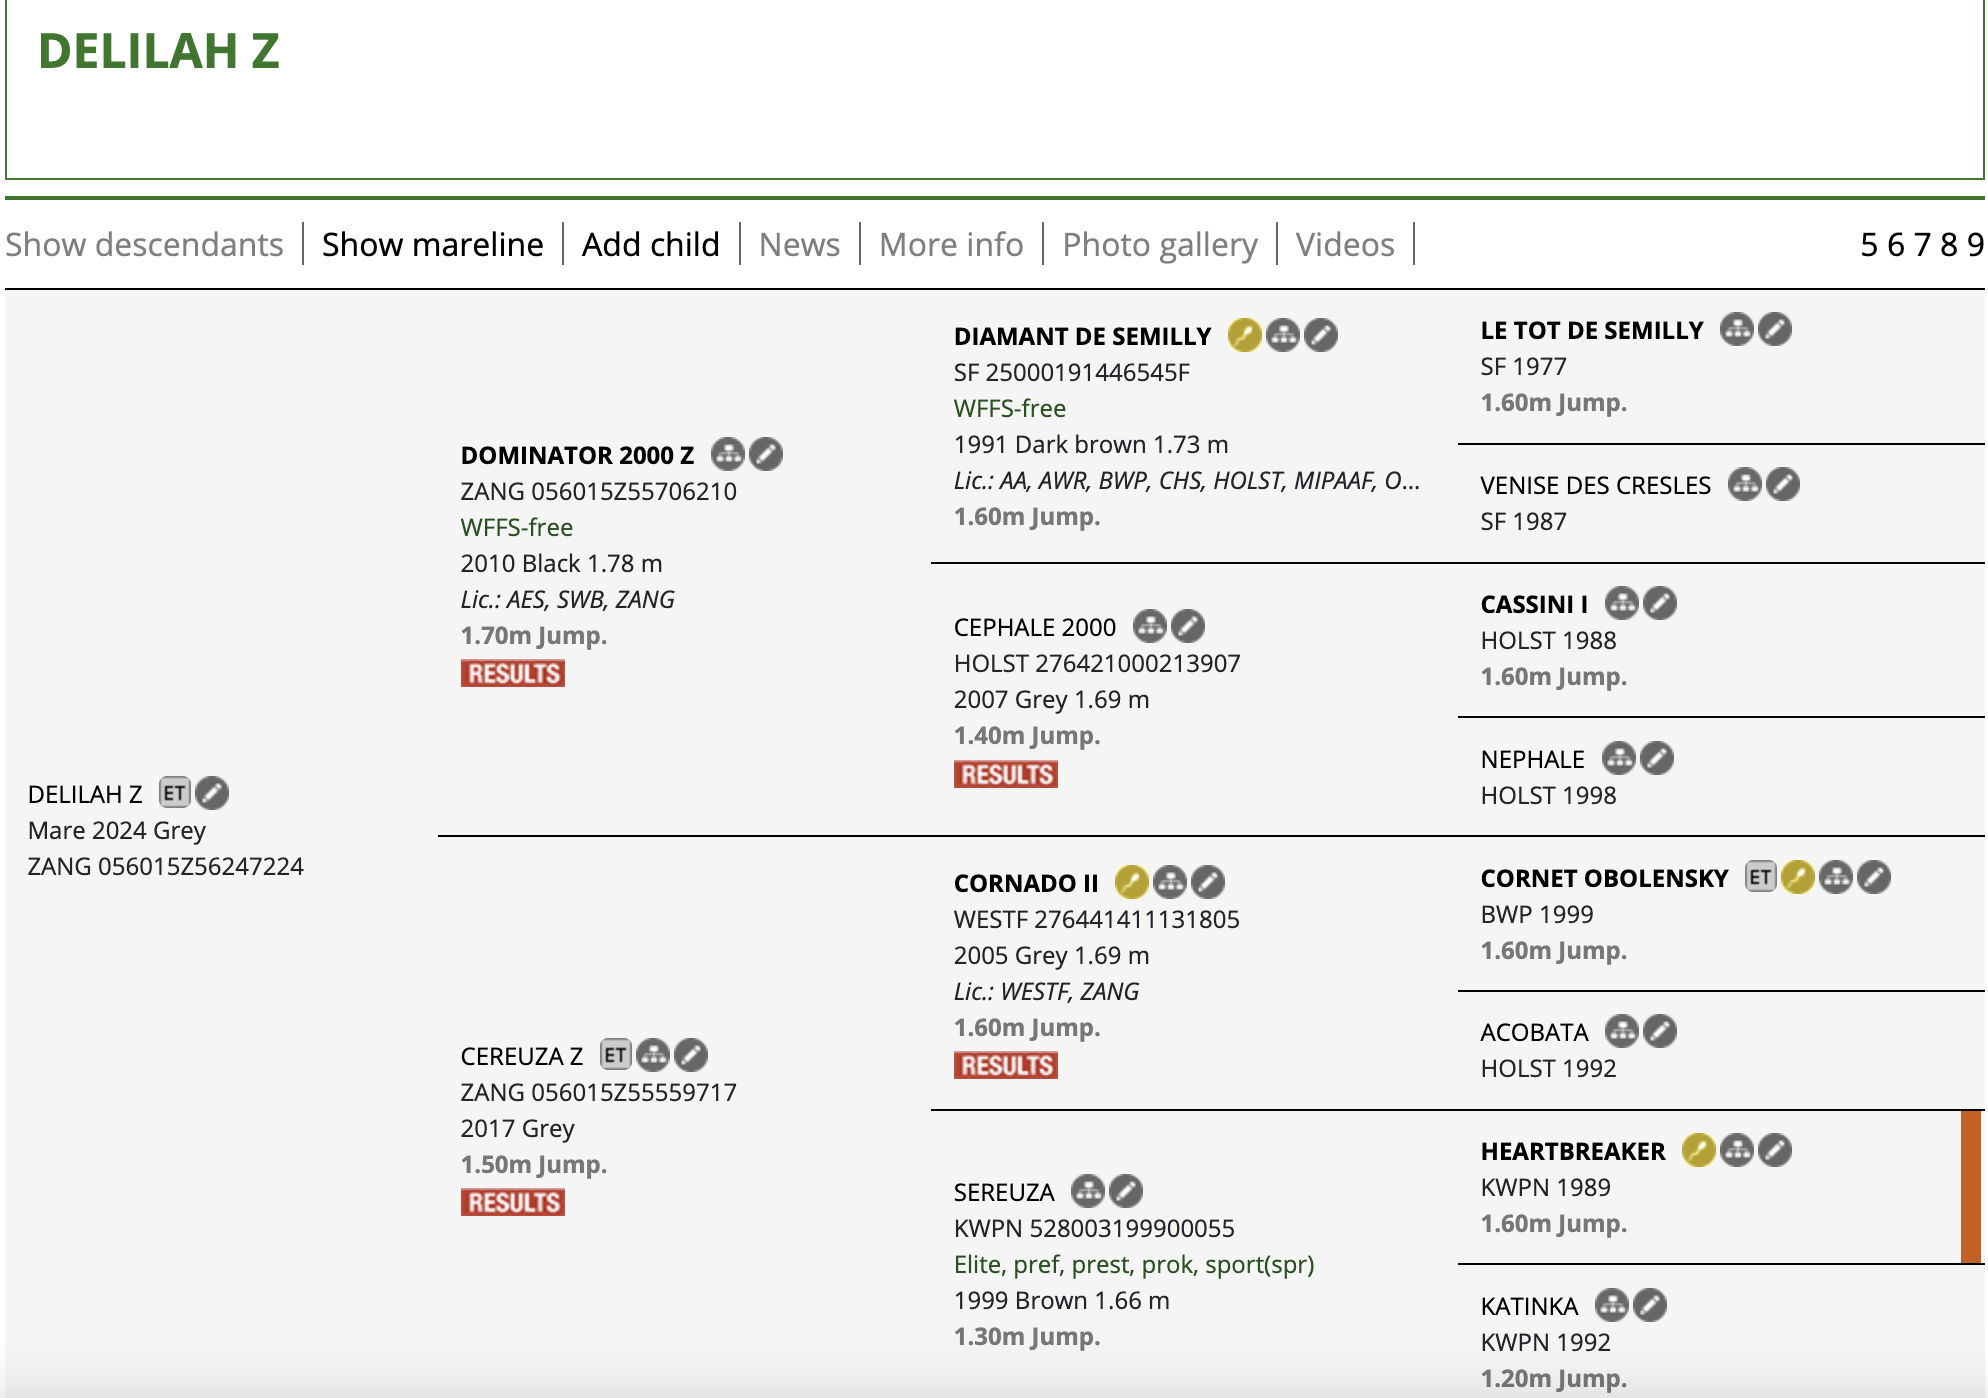Click pedigree tree icon next to Sereuza
This screenshot has height=1398, width=1988.
pos(1088,1191)
